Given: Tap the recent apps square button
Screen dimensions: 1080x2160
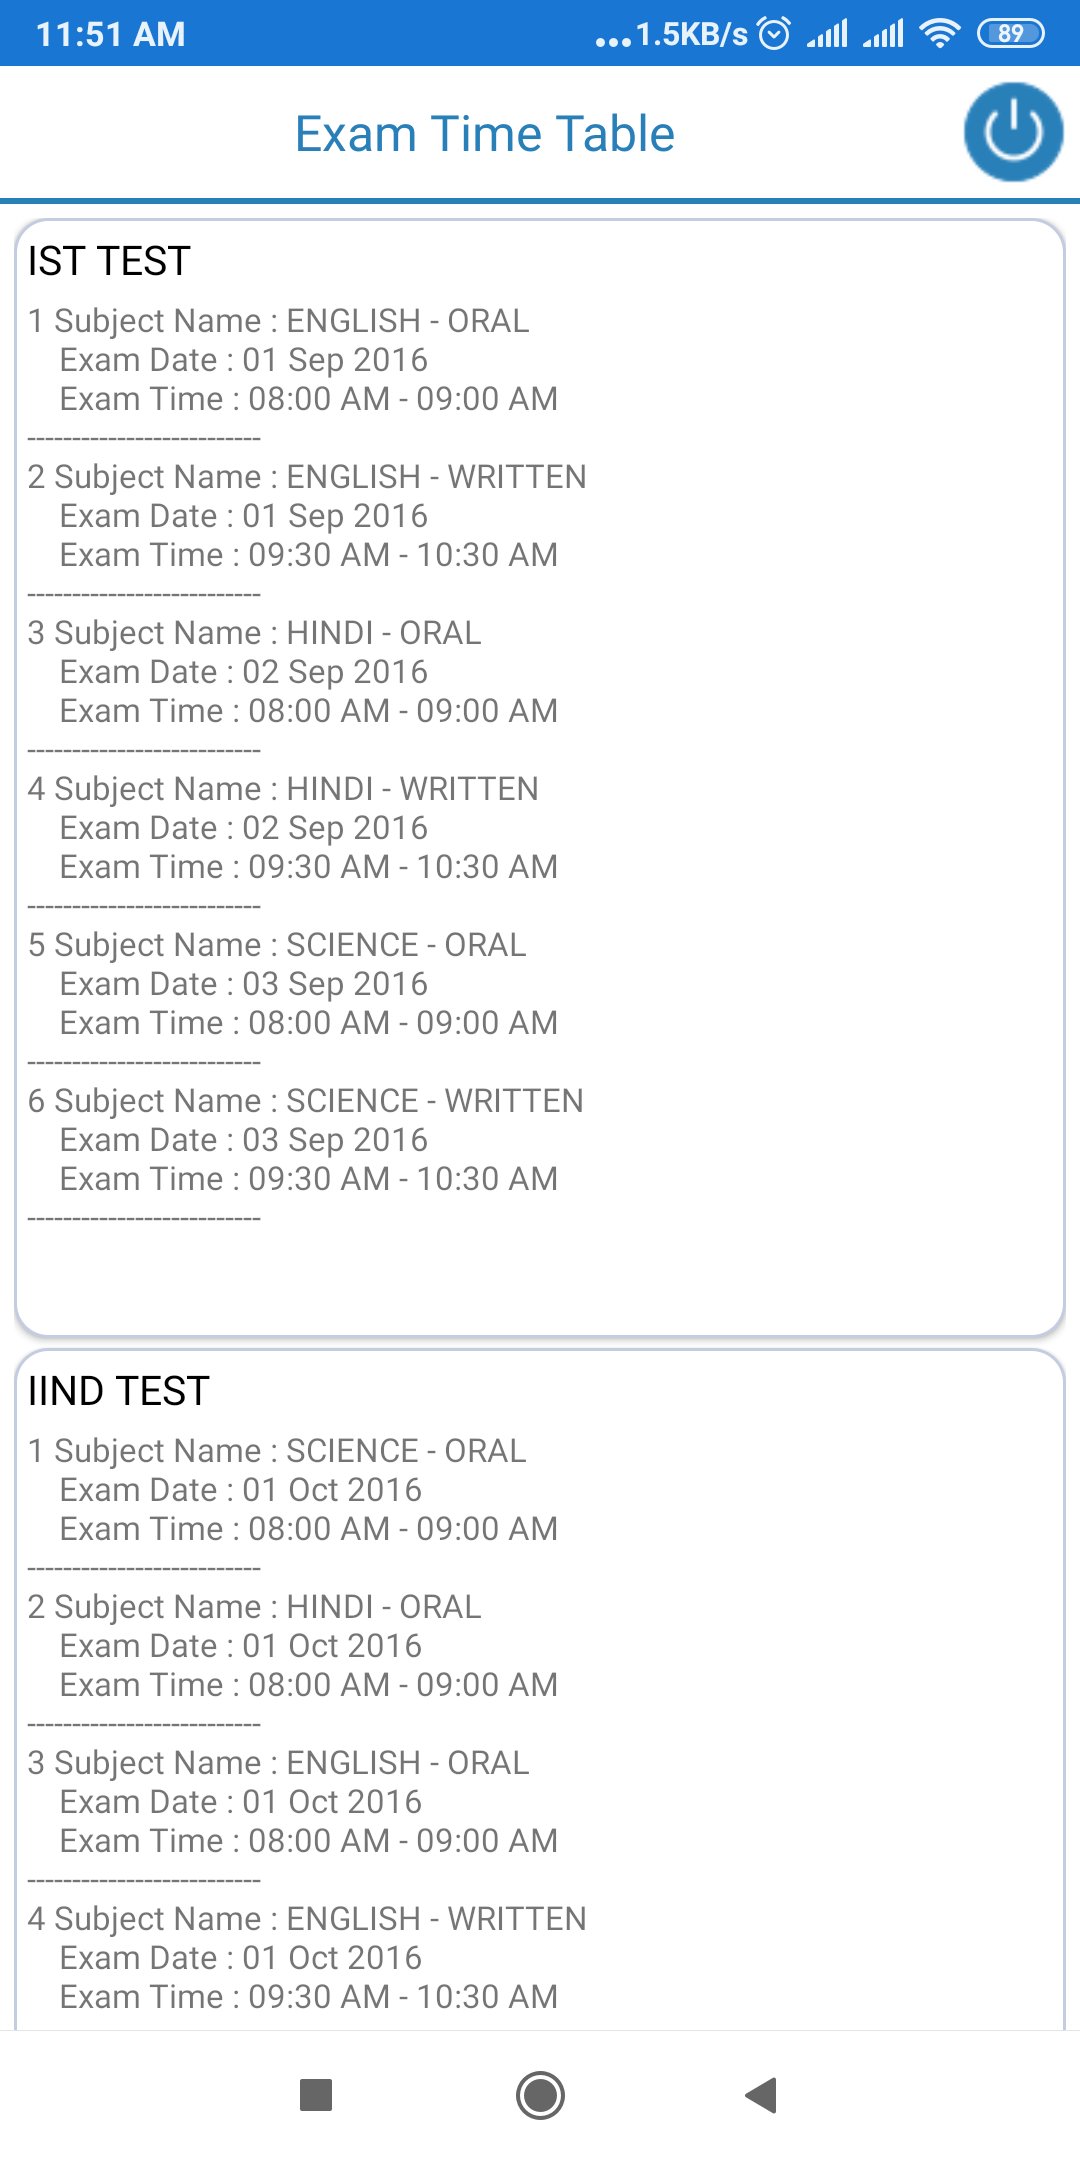Looking at the screenshot, I should pyautogui.click(x=316, y=2094).
